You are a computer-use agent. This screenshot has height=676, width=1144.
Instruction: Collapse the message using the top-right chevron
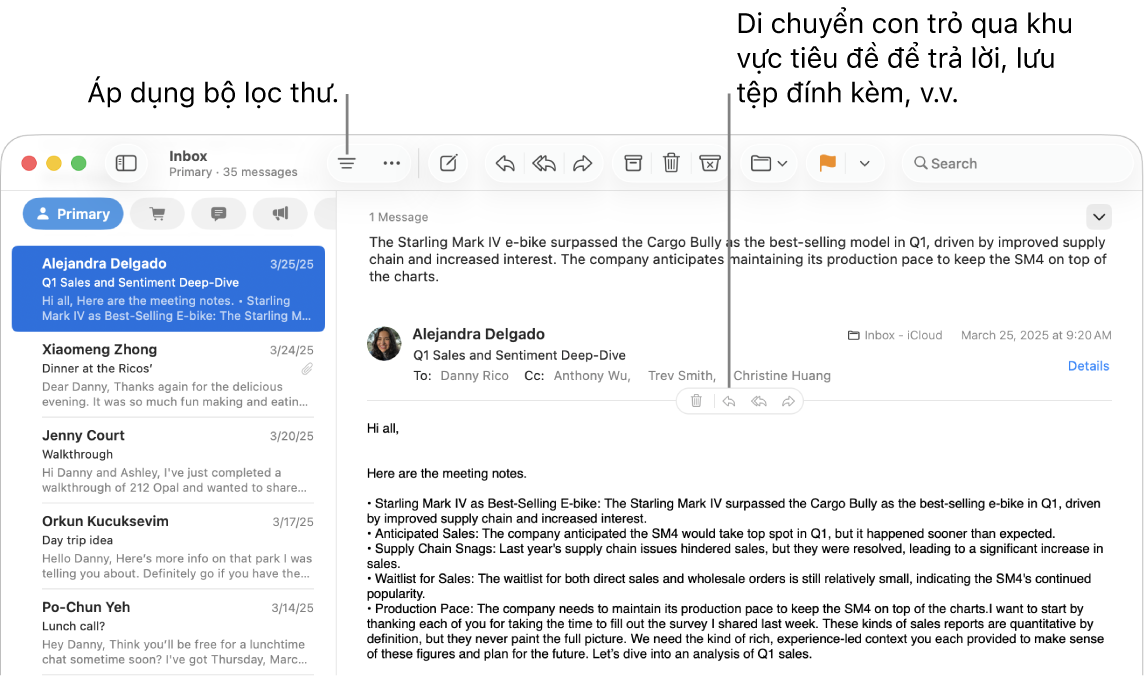(x=1098, y=216)
